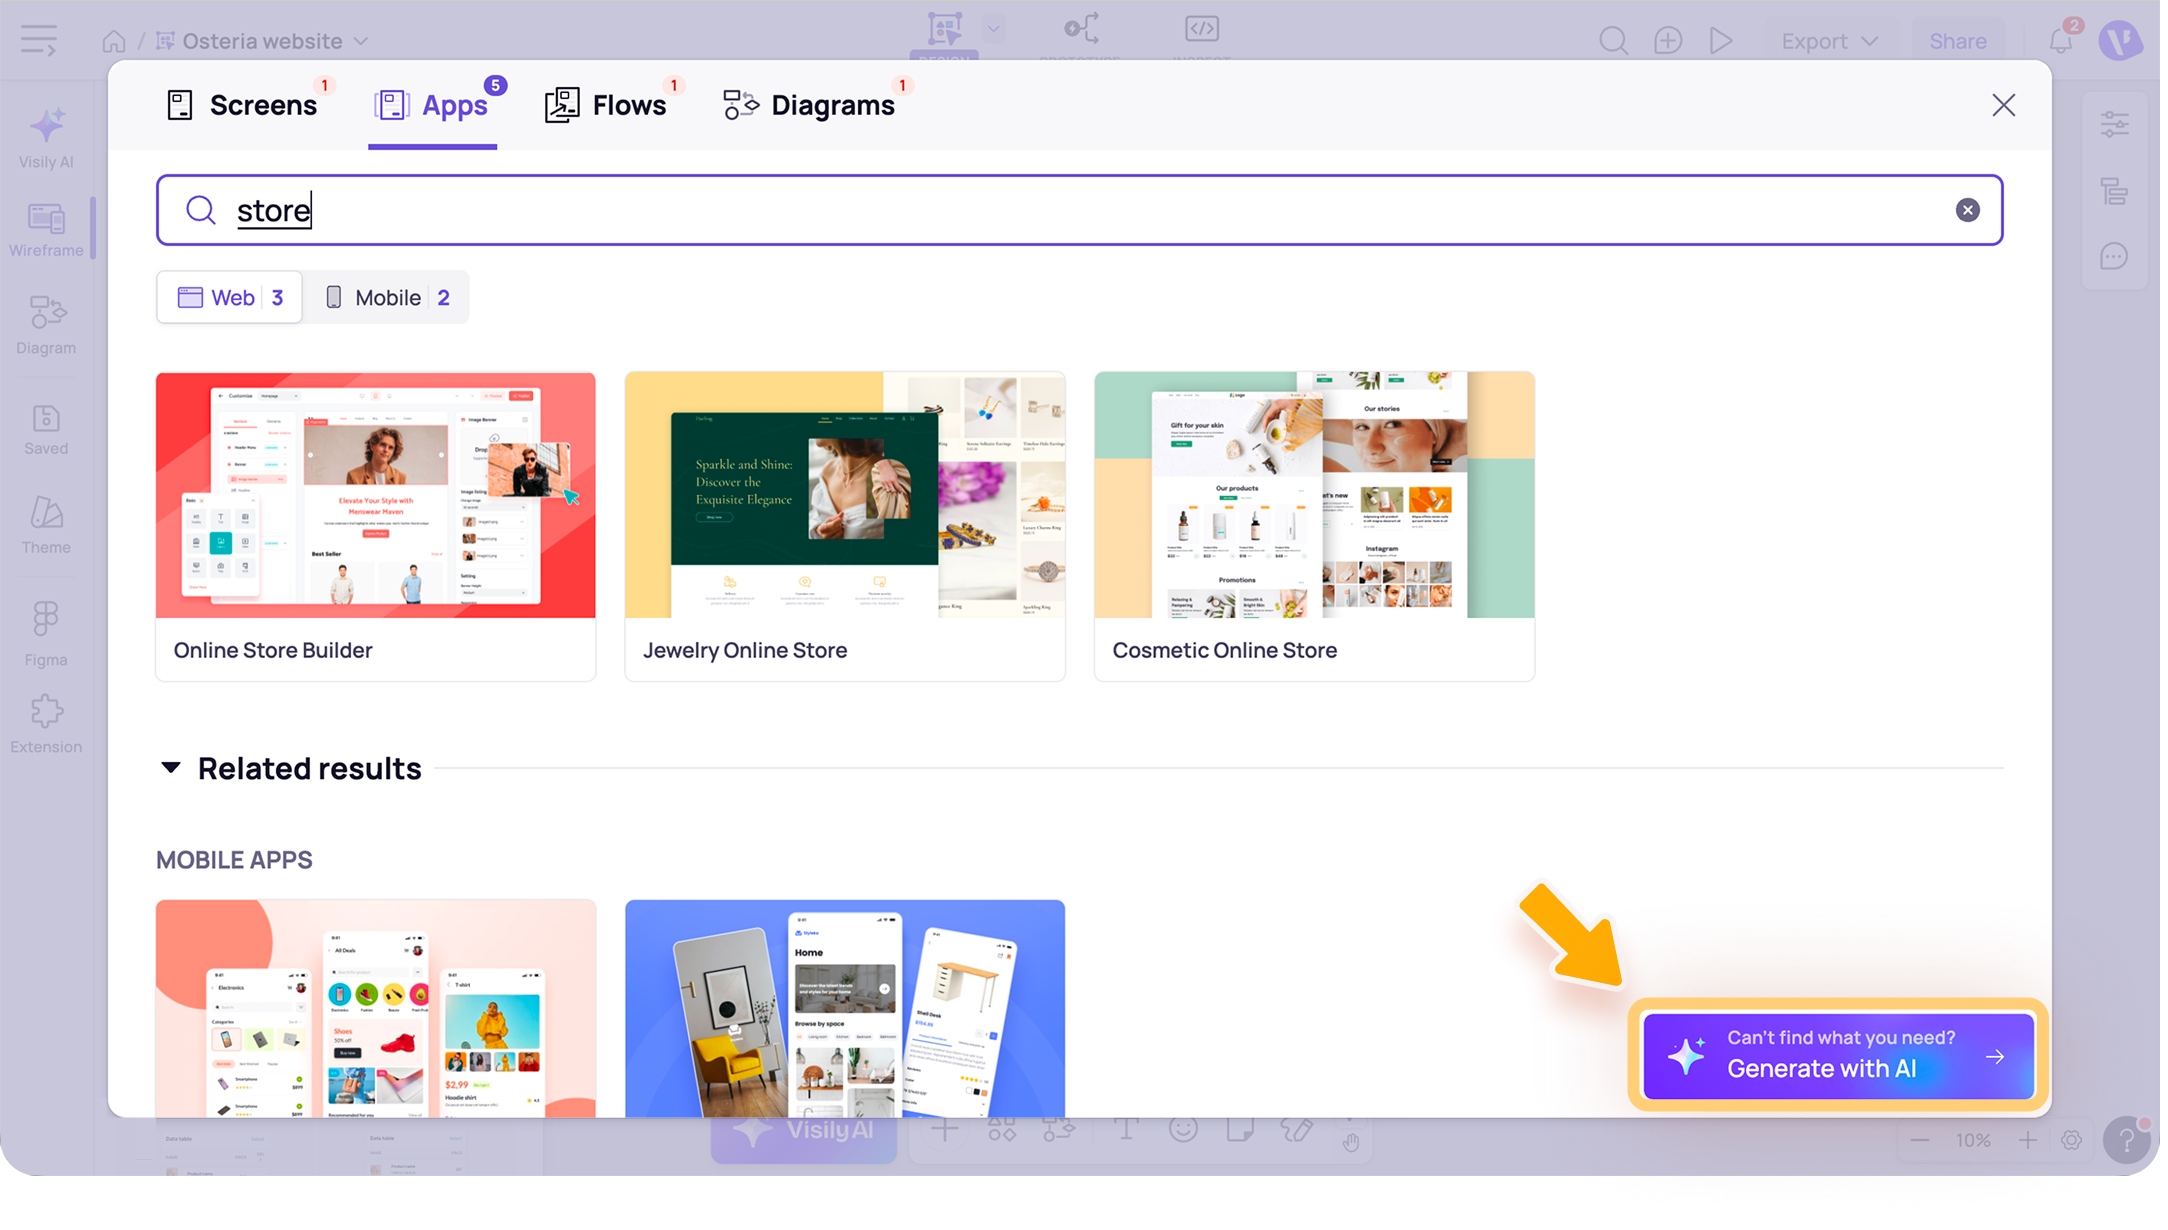Viewport: 2168px width, 1230px height.
Task: Open the Extension sidebar panel
Action: tap(46, 724)
